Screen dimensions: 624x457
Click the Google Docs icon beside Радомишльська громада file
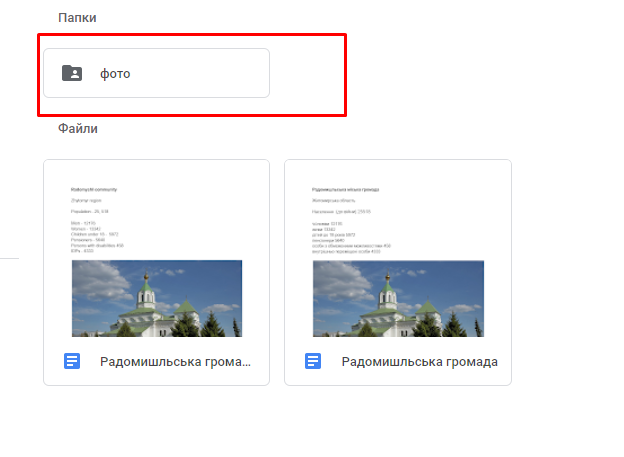tap(313, 361)
